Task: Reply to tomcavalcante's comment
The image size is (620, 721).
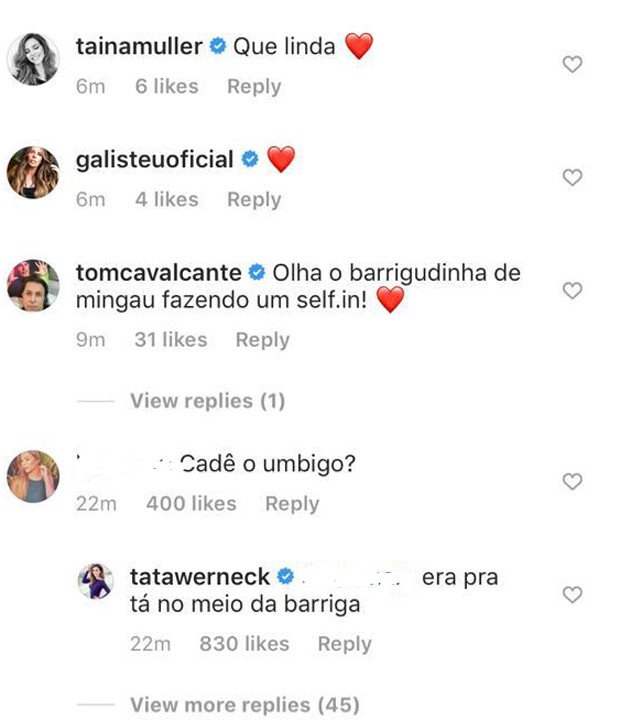Action: point(262,340)
